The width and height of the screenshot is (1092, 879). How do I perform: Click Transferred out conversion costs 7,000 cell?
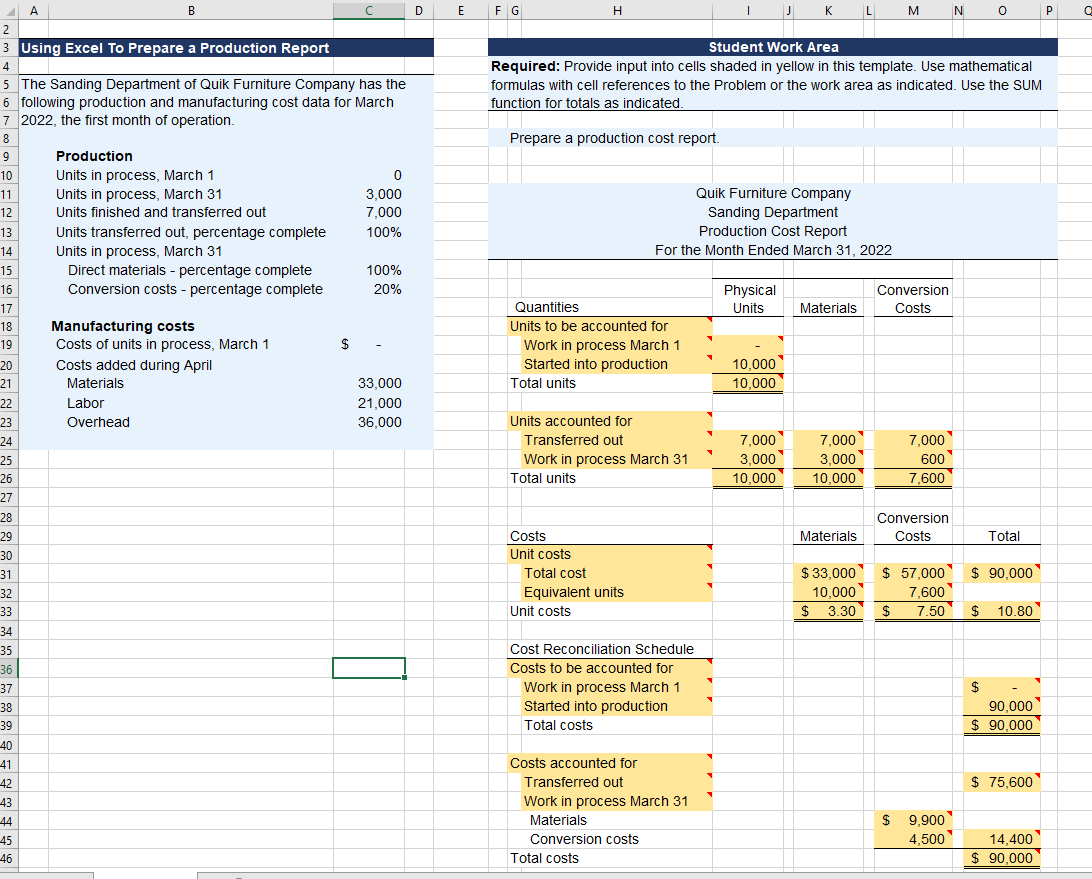[x=913, y=440]
